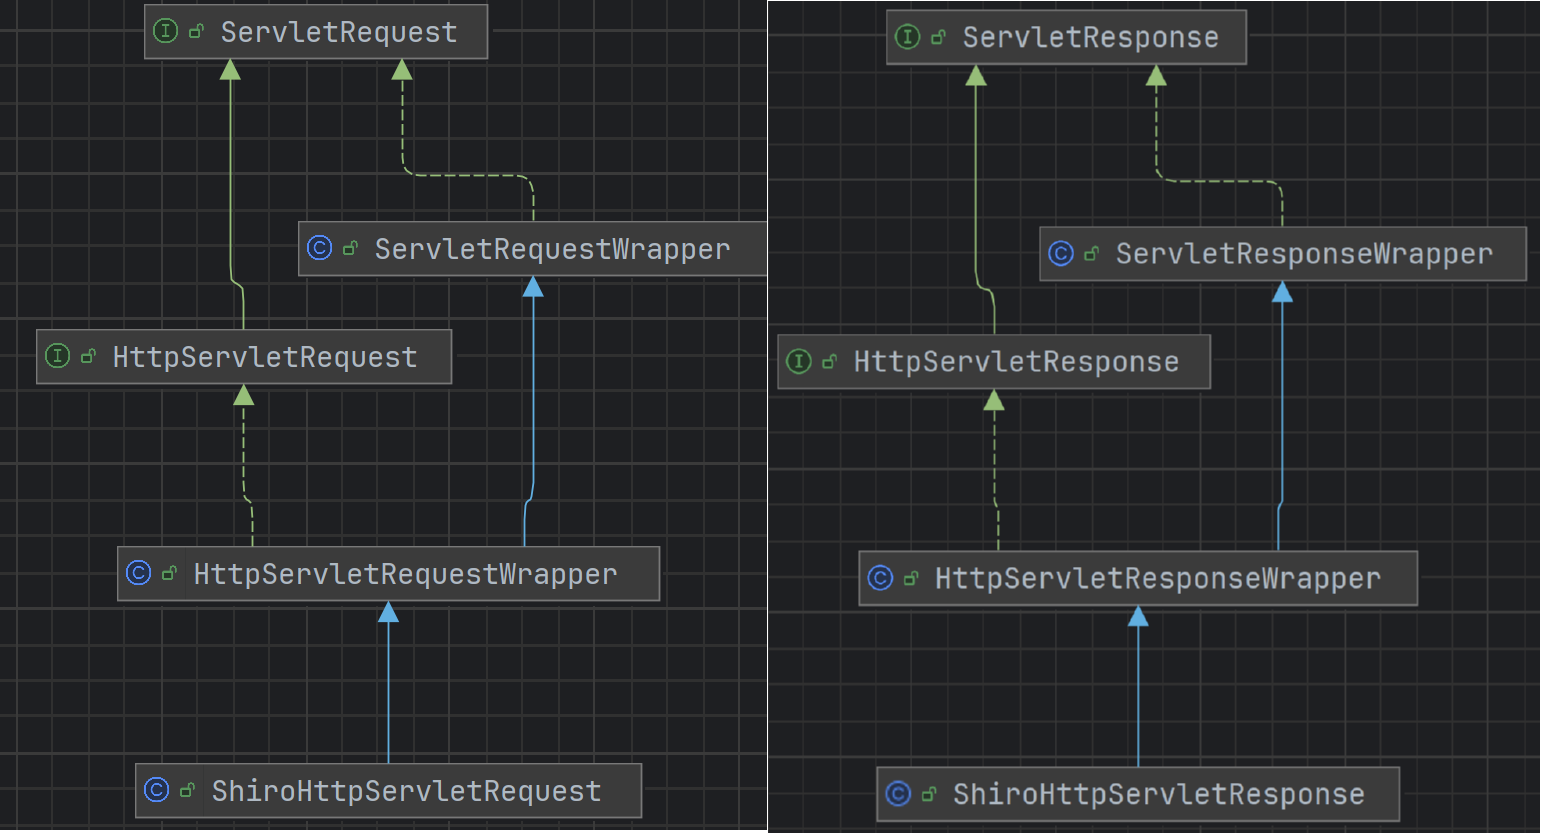Click the lock icon of HttpServletResponse
Image resolution: width=1541 pixels, height=833 pixels.
pyautogui.click(x=829, y=362)
